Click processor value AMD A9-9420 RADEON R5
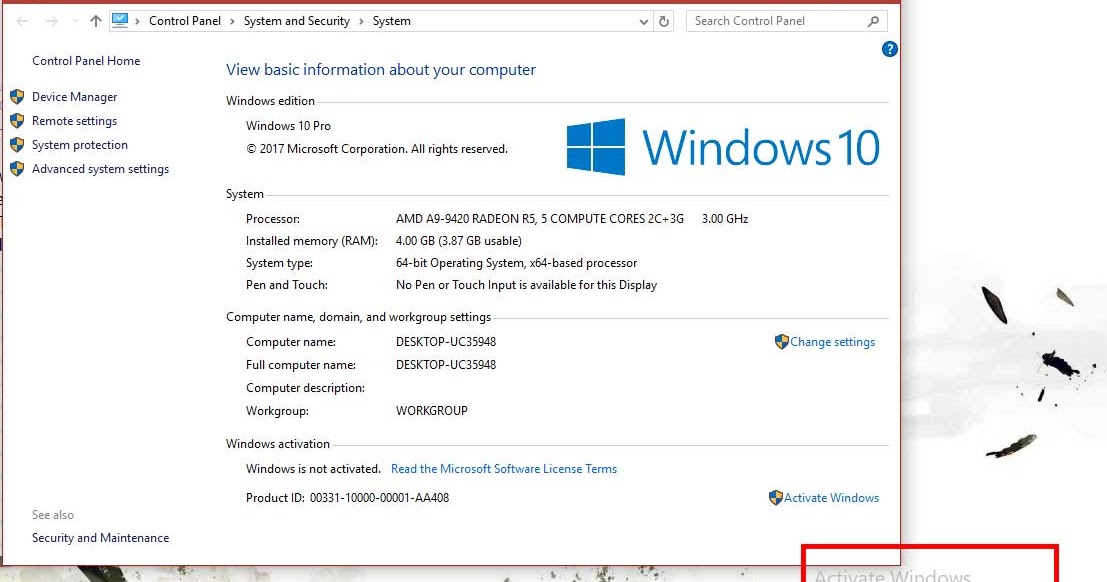This screenshot has width=1107, height=582. [540, 219]
